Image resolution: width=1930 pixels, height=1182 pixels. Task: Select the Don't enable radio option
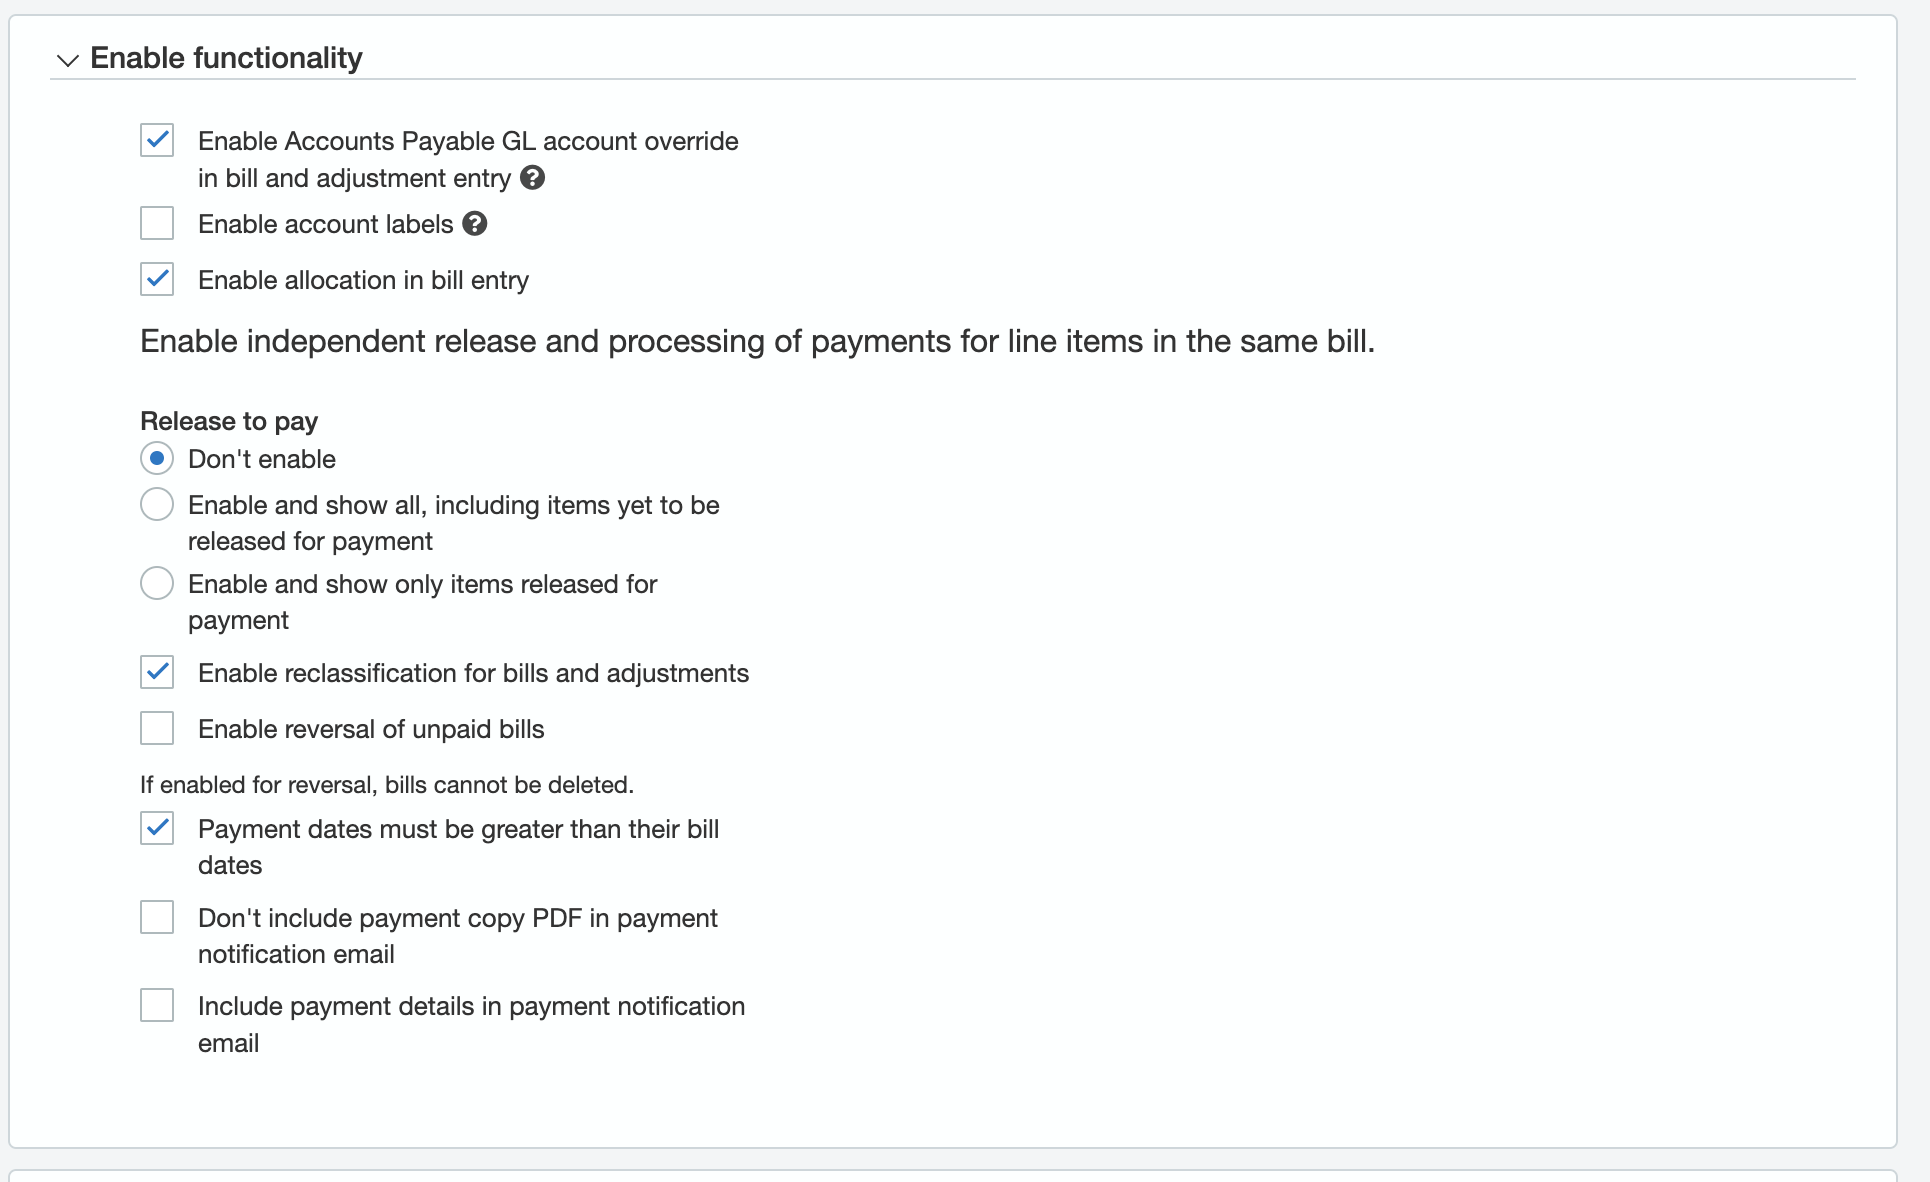(157, 458)
